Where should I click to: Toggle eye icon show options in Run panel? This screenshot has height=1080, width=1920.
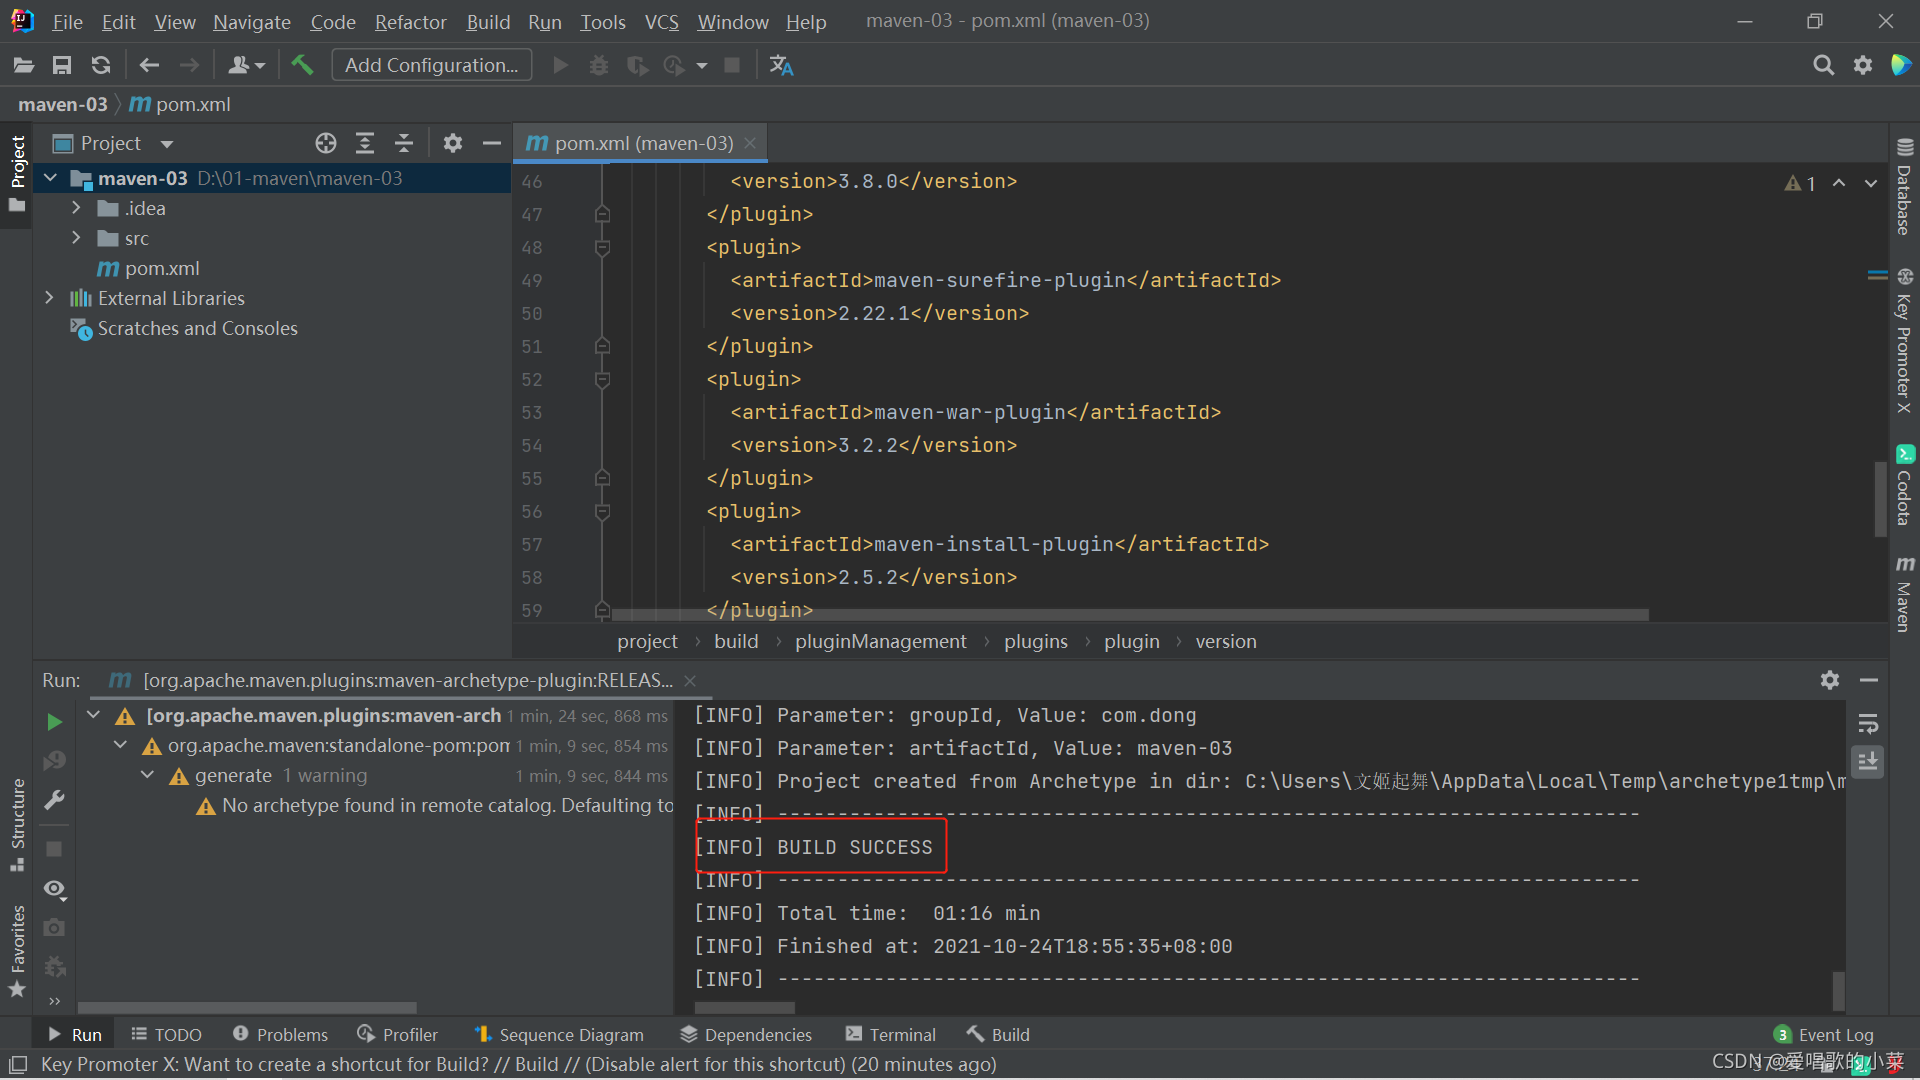[x=54, y=888]
